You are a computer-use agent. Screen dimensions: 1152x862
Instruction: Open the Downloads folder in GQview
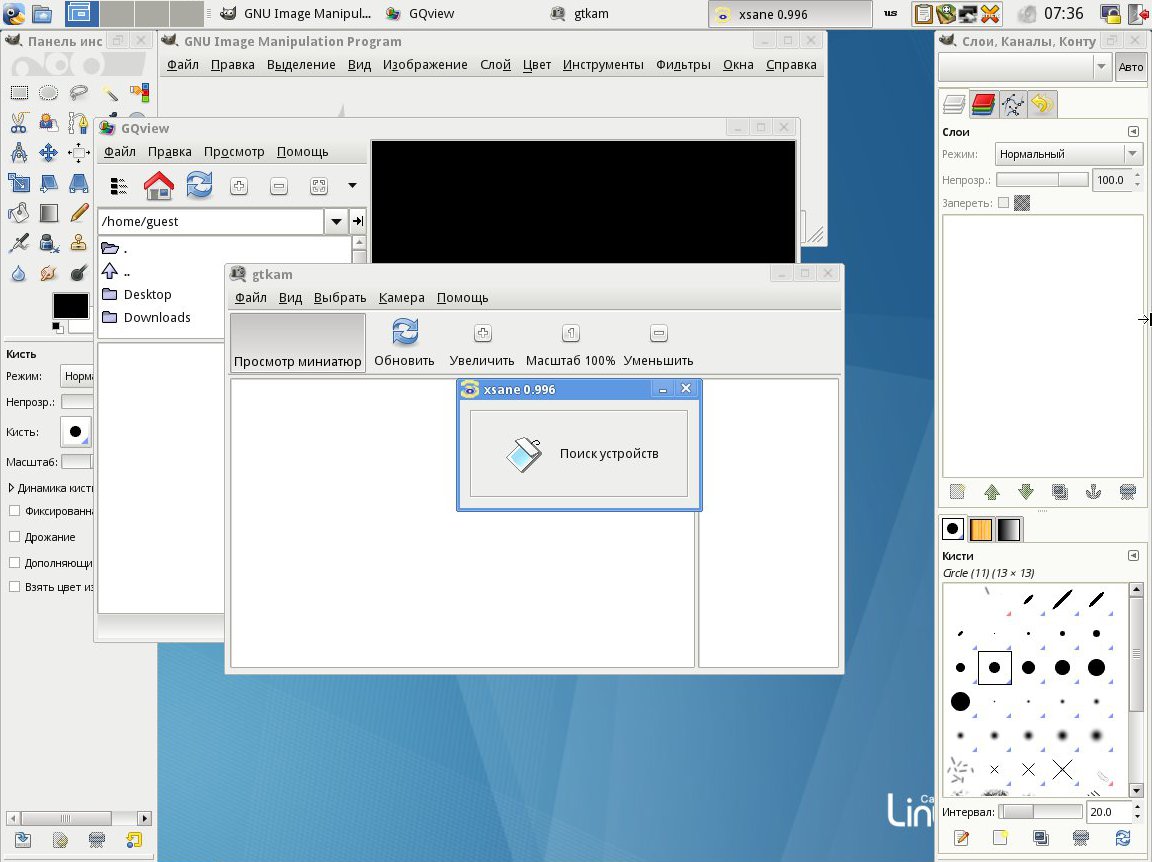point(156,318)
